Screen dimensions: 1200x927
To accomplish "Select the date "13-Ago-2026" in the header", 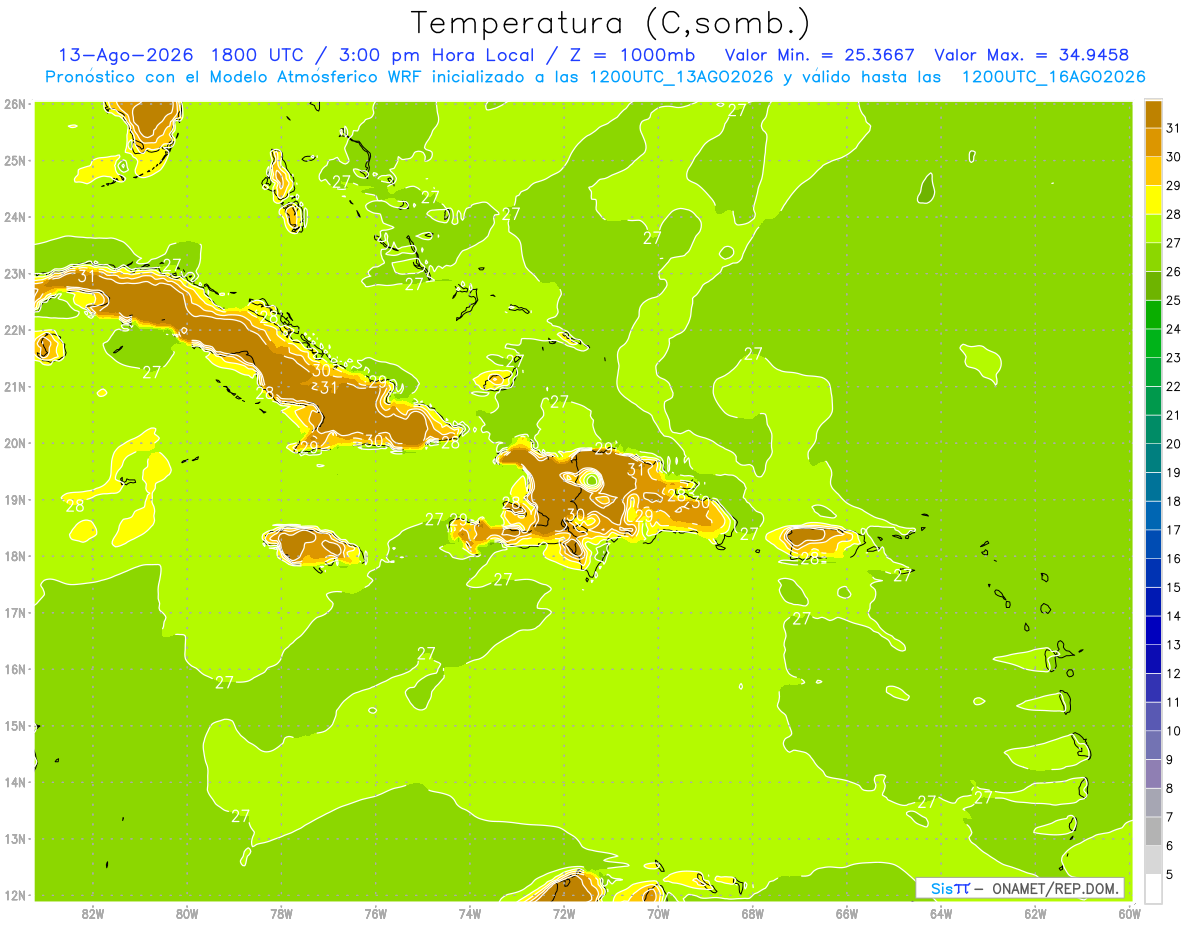I will pyautogui.click(x=125, y=55).
